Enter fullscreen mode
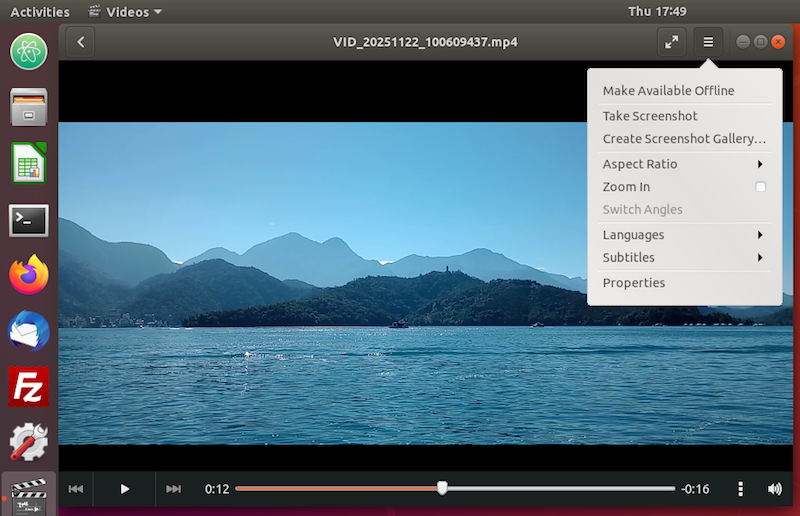Image resolution: width=800 pixels, height=516 pixels. tap(671, 42)
